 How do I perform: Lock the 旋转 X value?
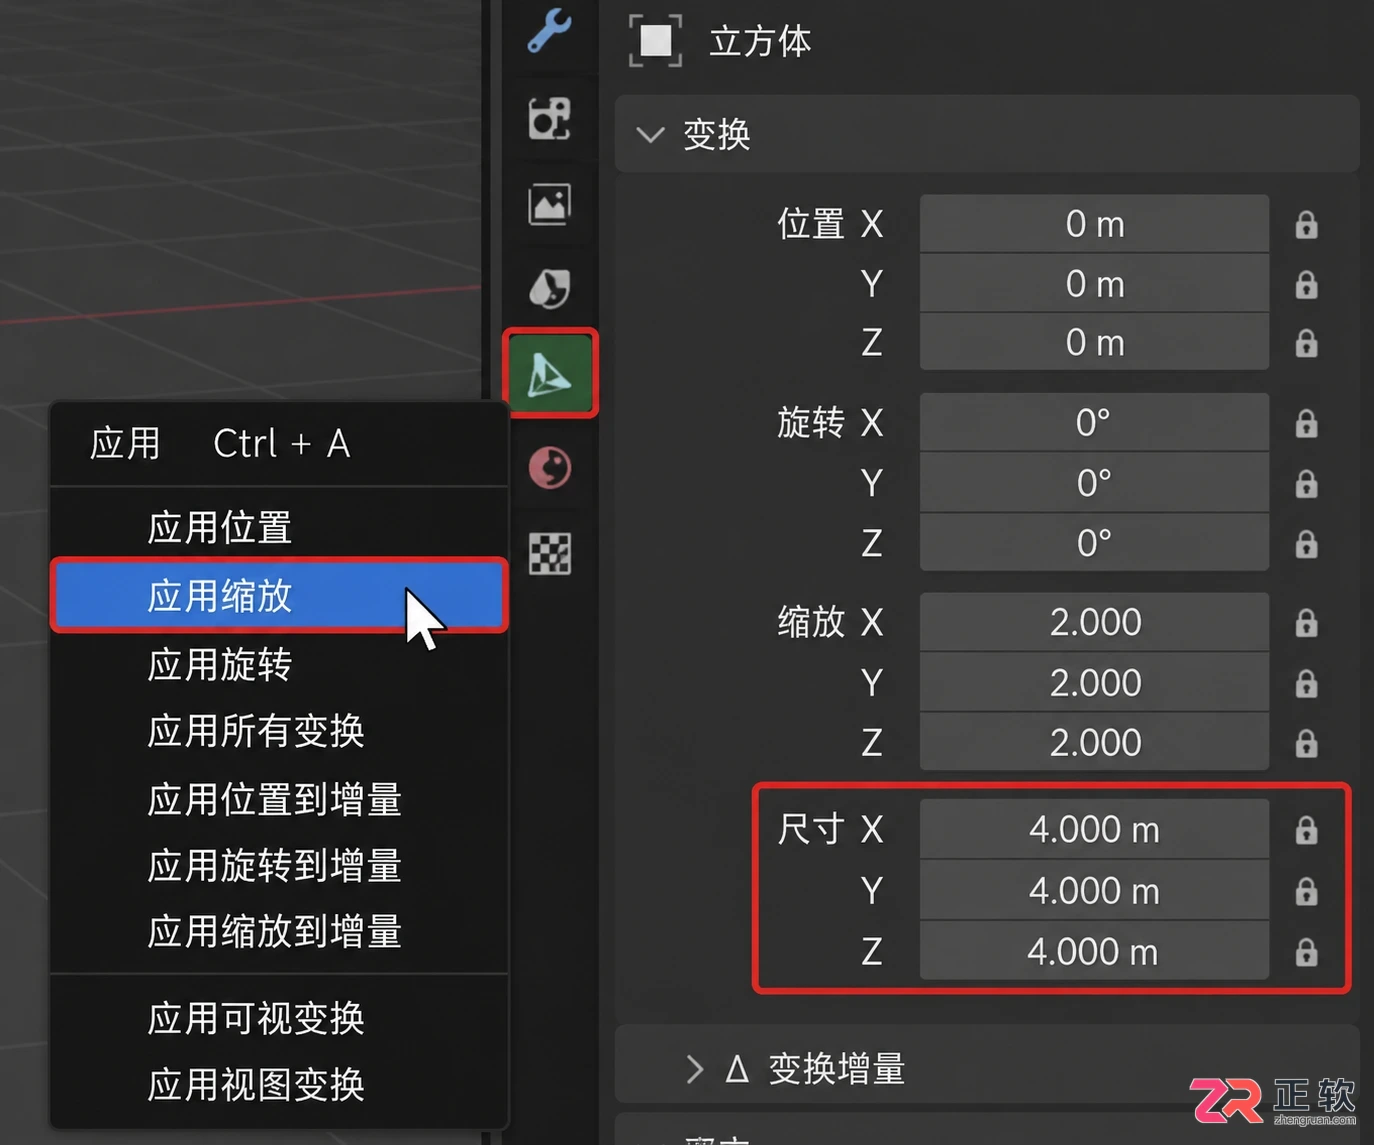1306,423
